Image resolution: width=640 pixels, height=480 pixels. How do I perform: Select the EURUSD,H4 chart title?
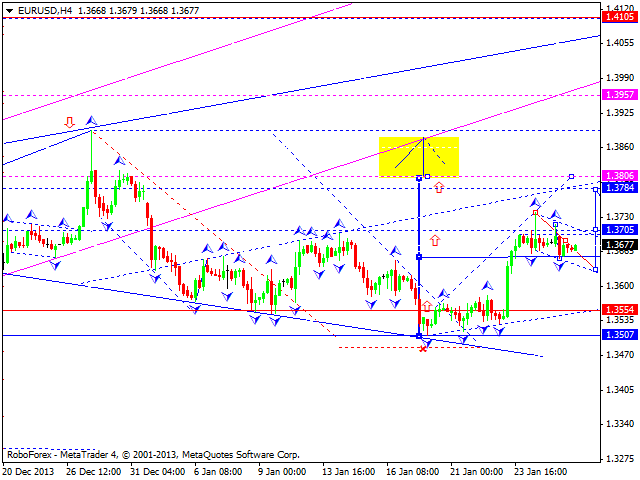pyautogui.click(x=45, y=11)
